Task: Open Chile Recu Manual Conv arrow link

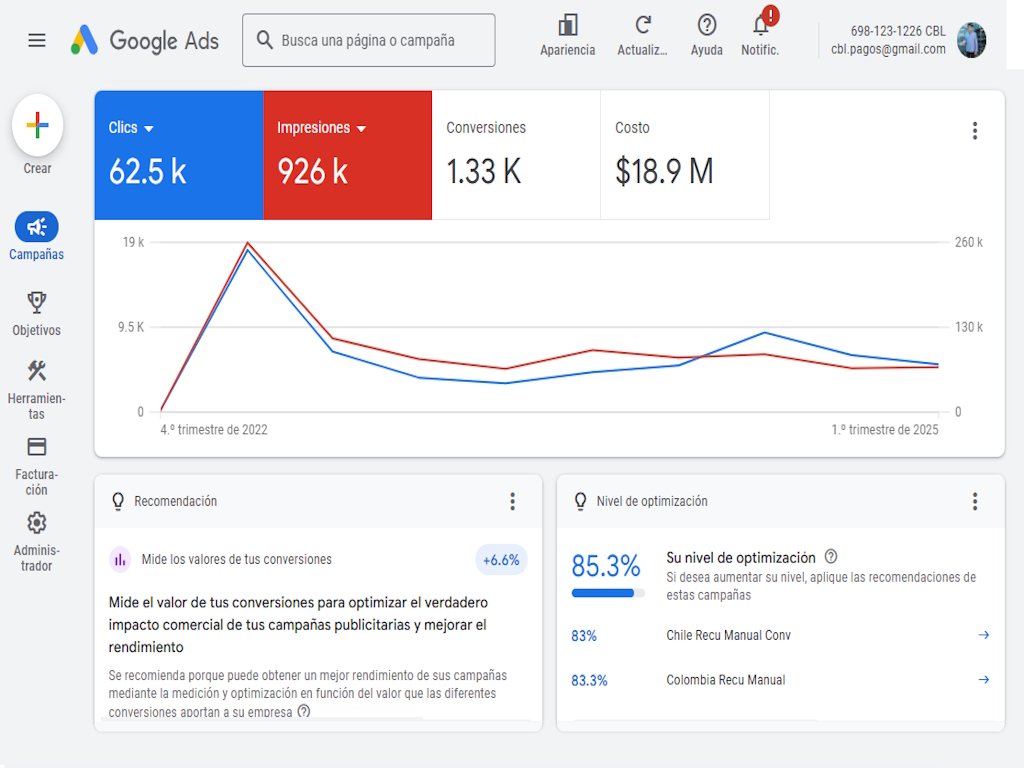Action: pyautogui.click(x=984, y=635)
